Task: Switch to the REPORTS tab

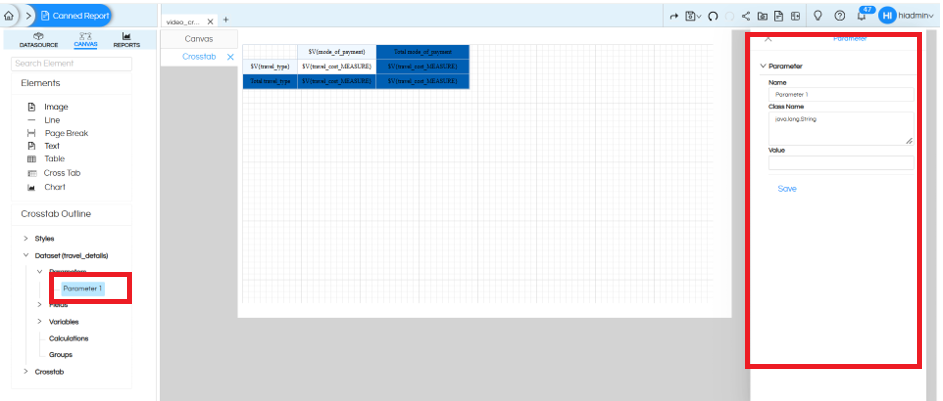Action: click(x=126, y=40)
